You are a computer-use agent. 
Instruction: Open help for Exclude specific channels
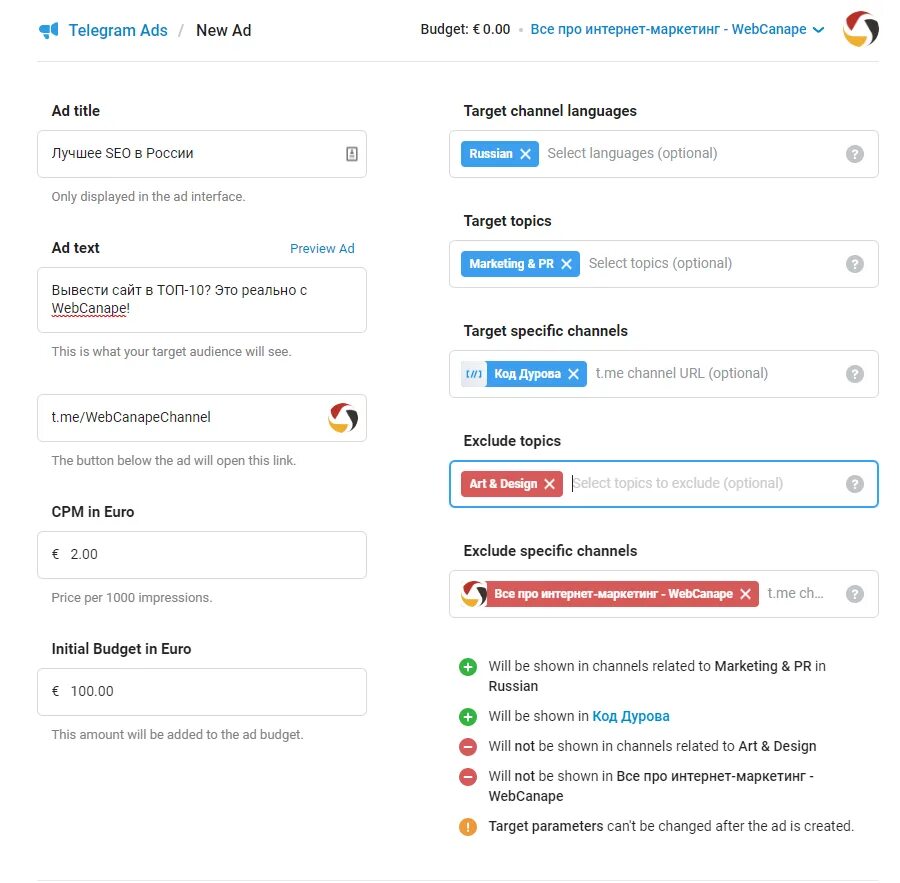click(855, 594)
